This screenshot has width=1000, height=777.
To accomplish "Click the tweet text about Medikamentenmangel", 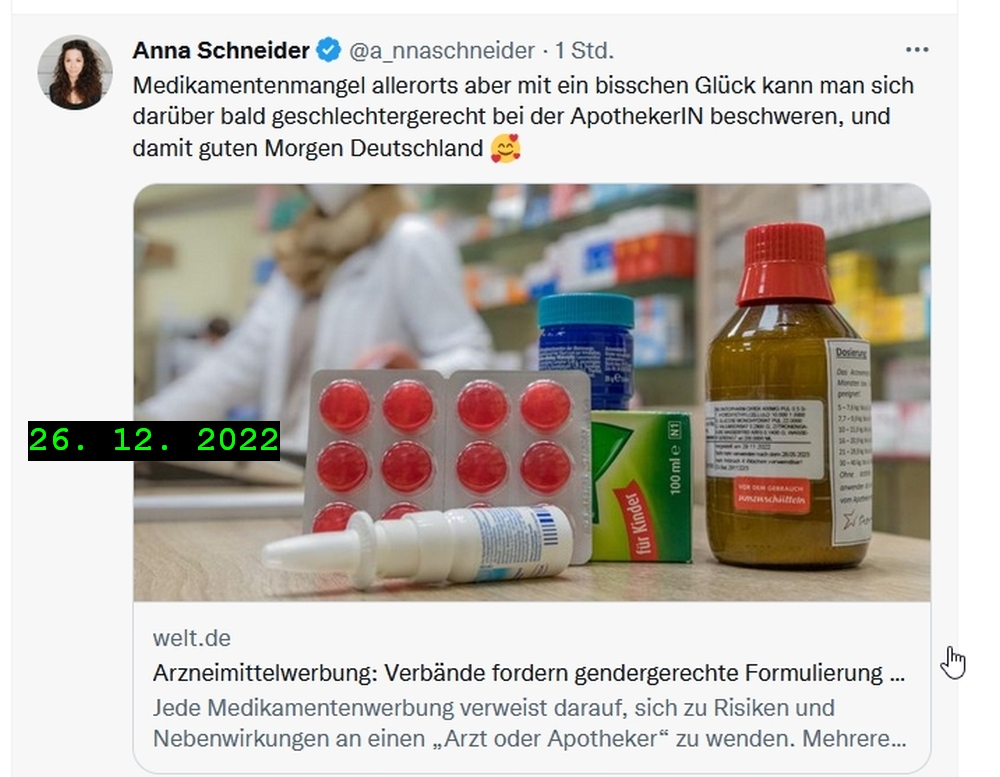I will click(523, 116).
